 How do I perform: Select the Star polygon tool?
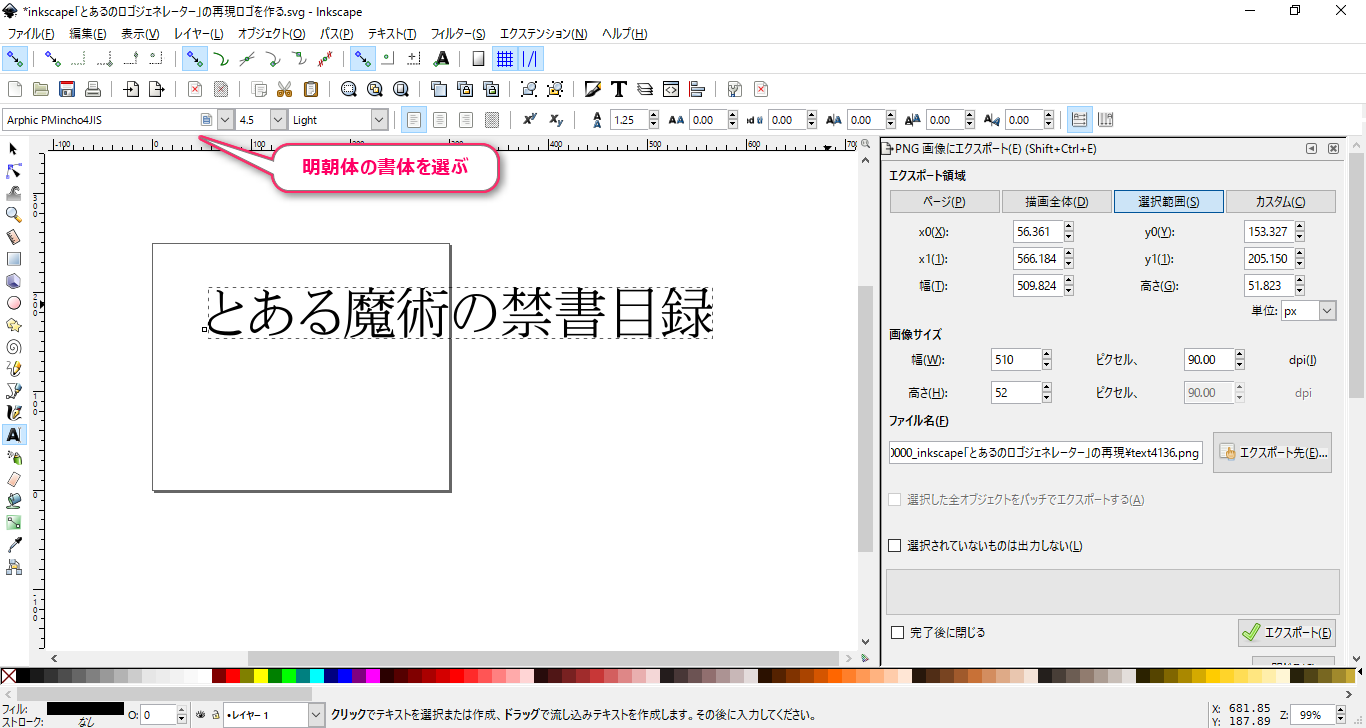[x=13, y=325]
